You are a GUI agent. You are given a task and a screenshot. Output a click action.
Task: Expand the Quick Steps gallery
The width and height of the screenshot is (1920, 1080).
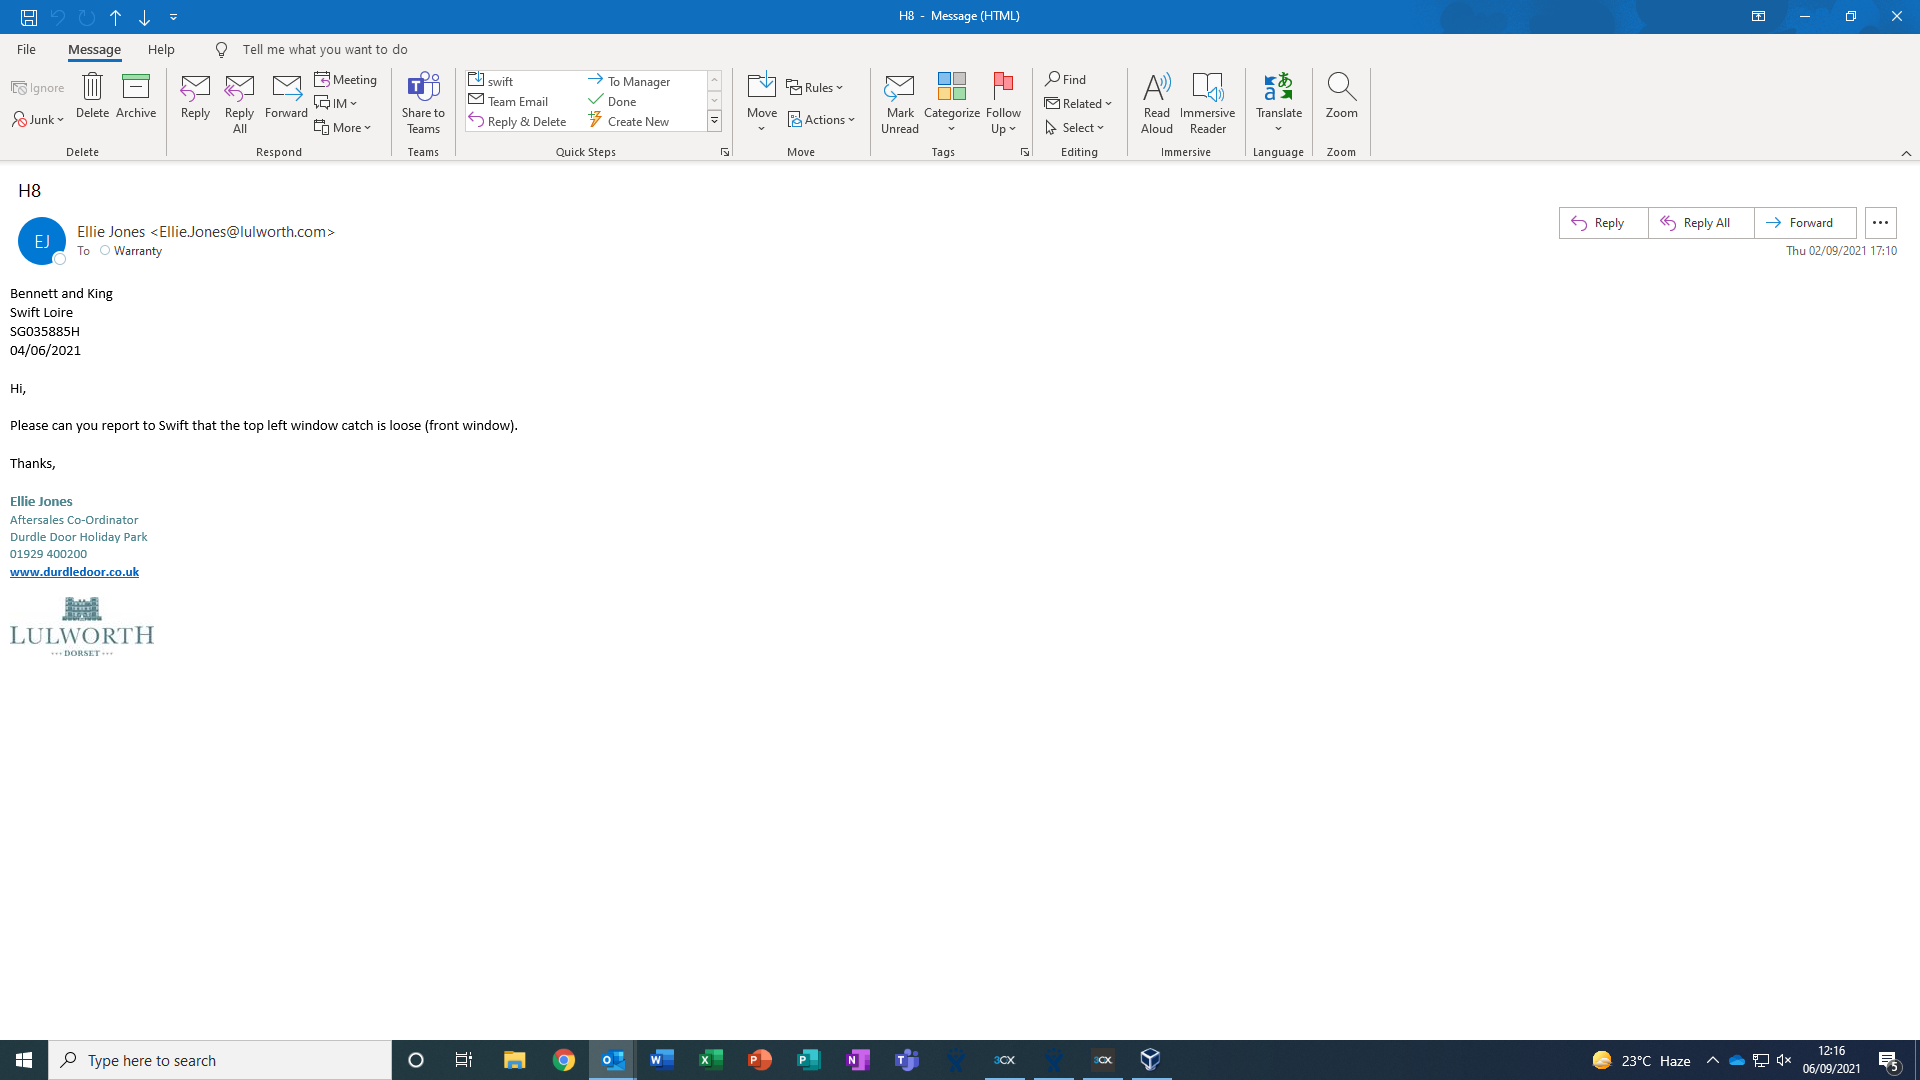point(714,121)
